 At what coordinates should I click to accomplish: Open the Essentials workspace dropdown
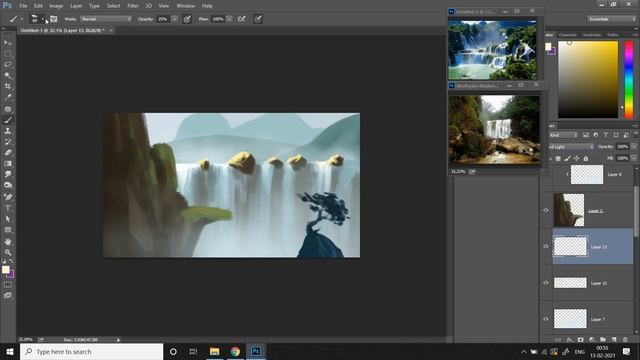coord(611,19)
